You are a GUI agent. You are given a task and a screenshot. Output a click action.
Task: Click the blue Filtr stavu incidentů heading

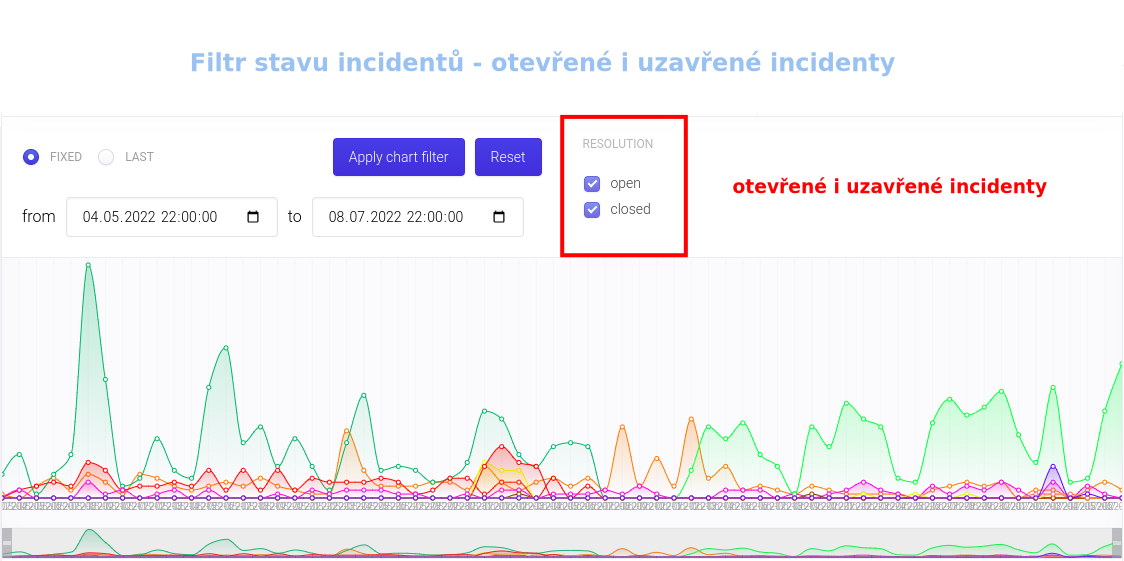[x=542, y=63]
